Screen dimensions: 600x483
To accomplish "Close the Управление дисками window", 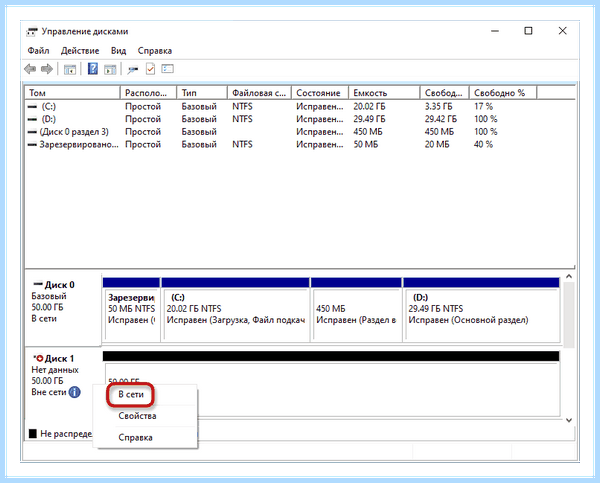I will (562, 31).
